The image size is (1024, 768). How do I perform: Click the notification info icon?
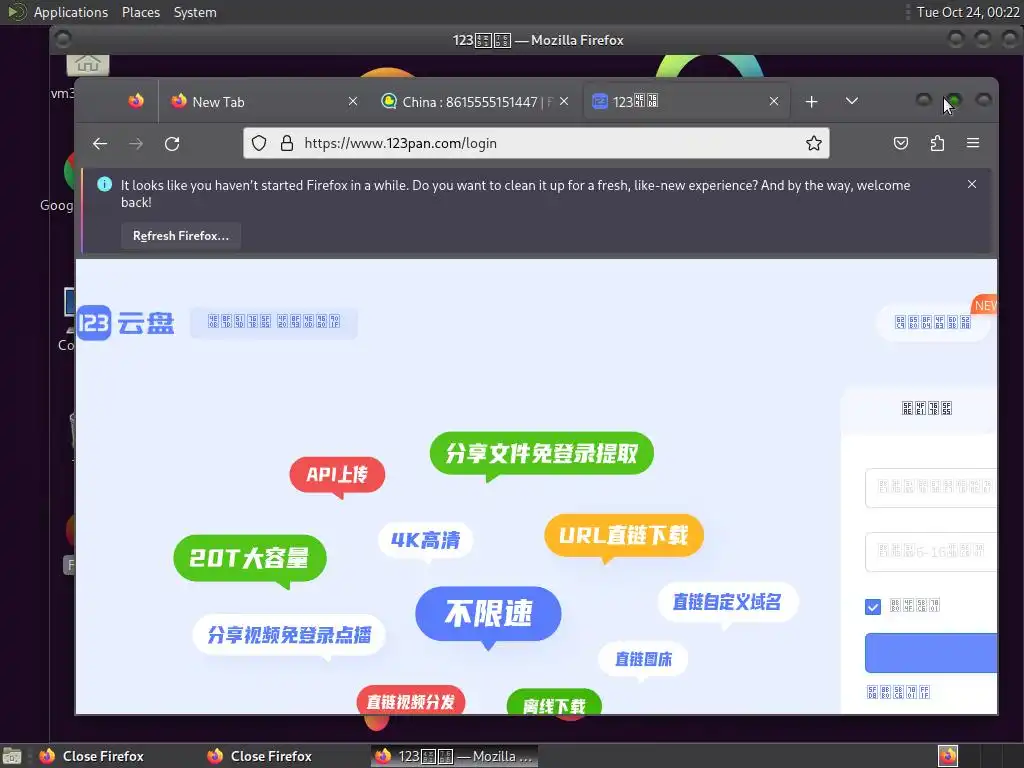pyautogui.click(x=104, y=185)
